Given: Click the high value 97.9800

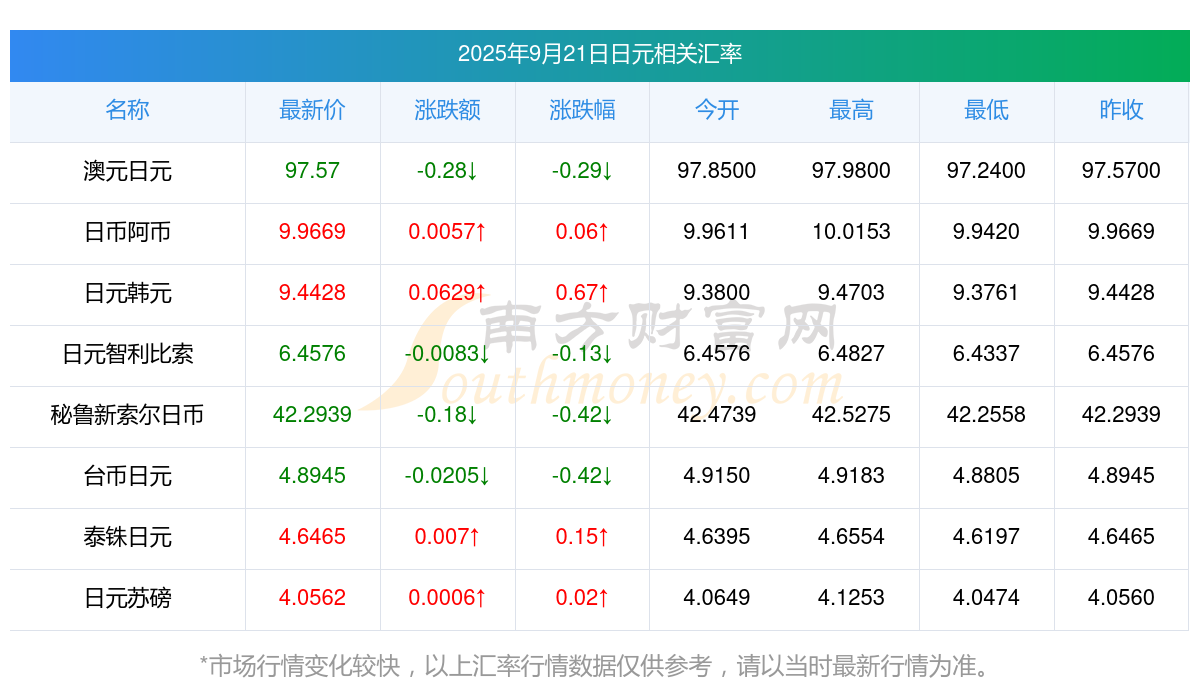Looking at the screenshot, I should pyautogui.click(x=852, y=171).
